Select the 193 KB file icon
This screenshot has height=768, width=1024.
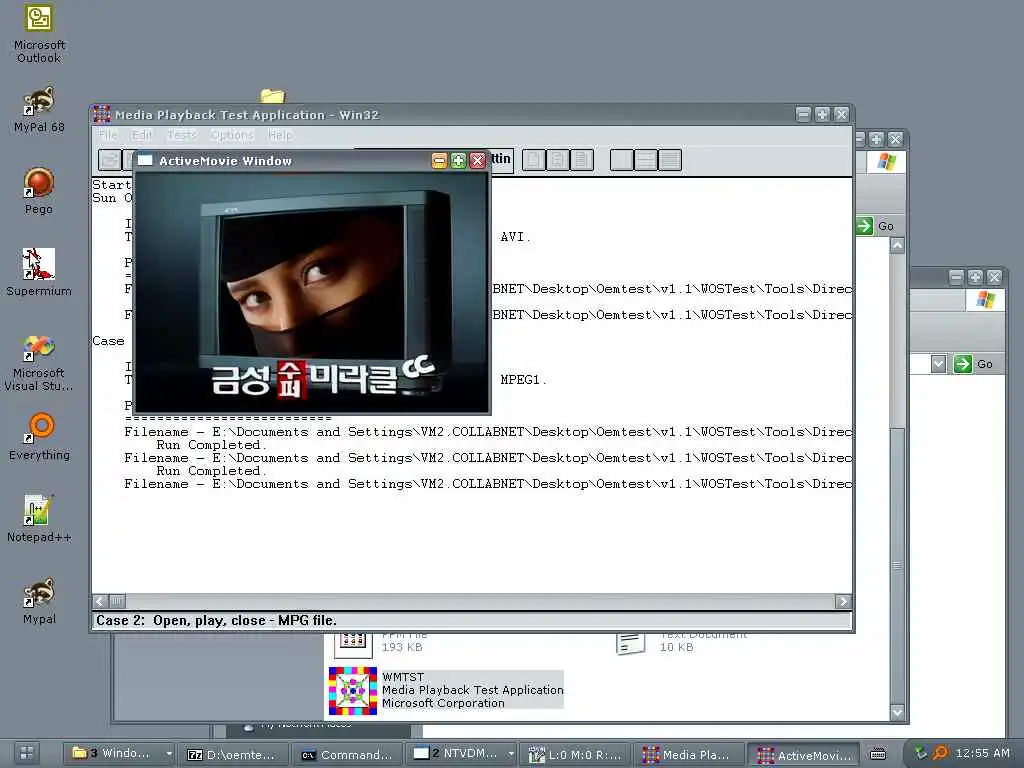(352, 644)
